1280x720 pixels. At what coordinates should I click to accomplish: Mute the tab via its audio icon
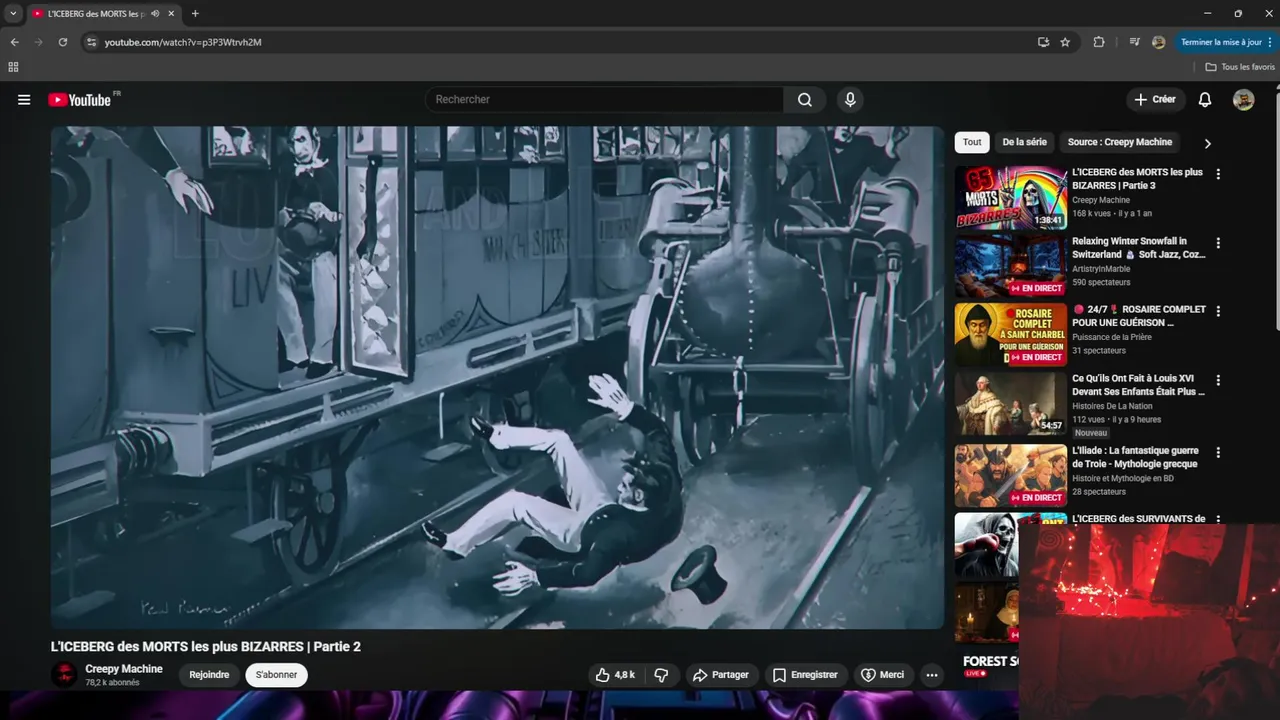point(155,14)
